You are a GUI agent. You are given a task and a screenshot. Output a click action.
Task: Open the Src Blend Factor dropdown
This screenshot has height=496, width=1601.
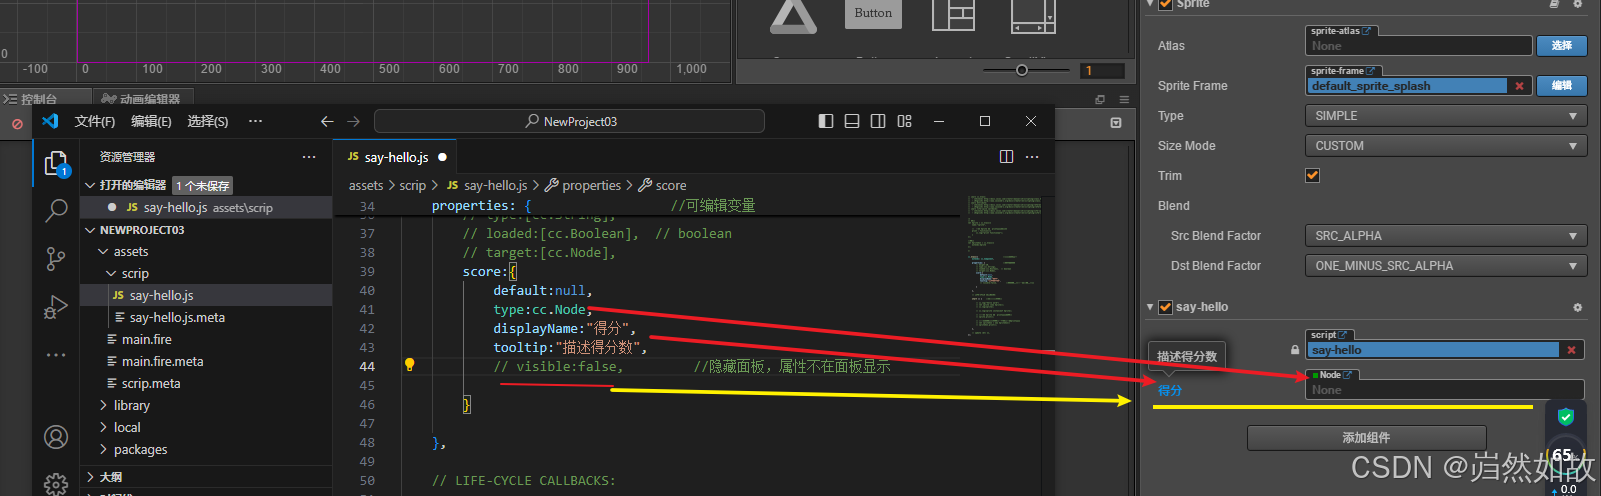click(x=1445, y=236)
